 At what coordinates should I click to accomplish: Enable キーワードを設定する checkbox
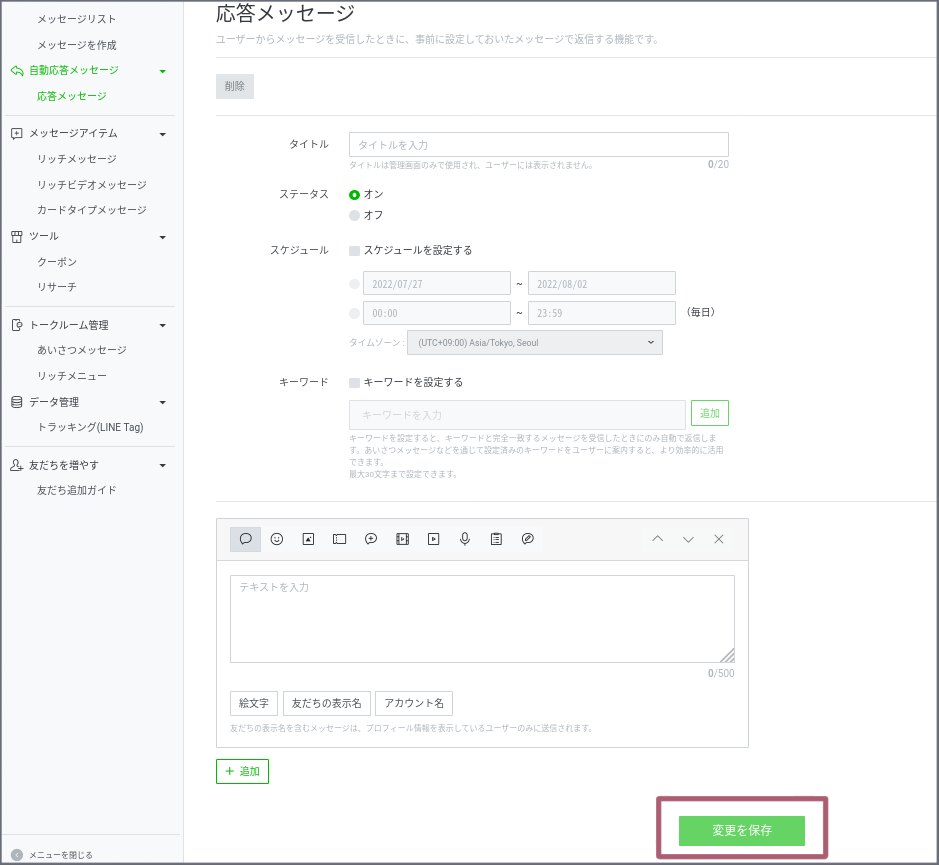pos(354,382)
